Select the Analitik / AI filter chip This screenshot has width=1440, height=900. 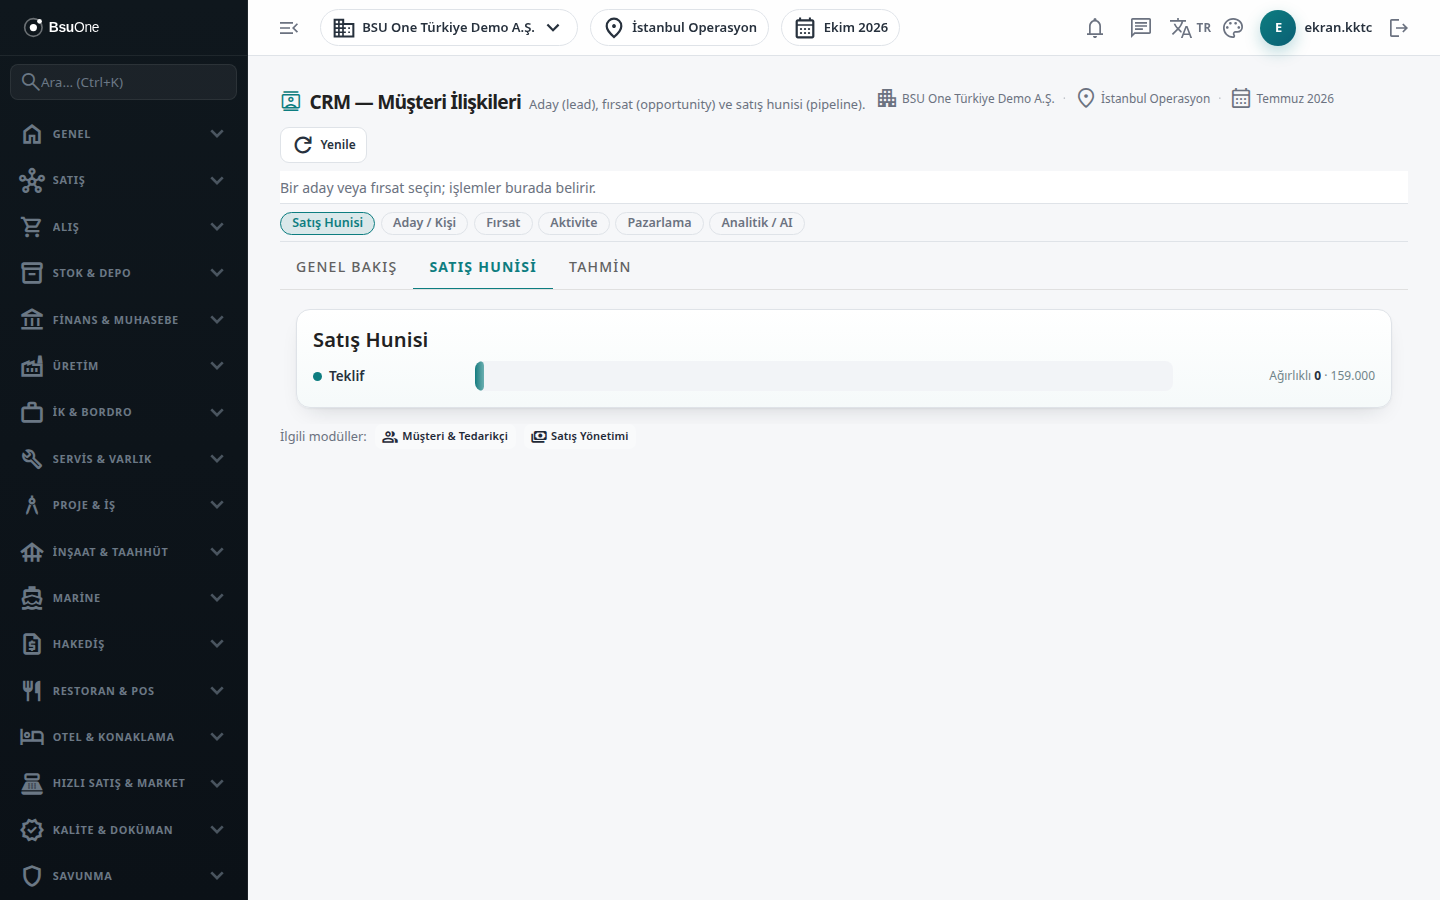(x=757, y=223)
